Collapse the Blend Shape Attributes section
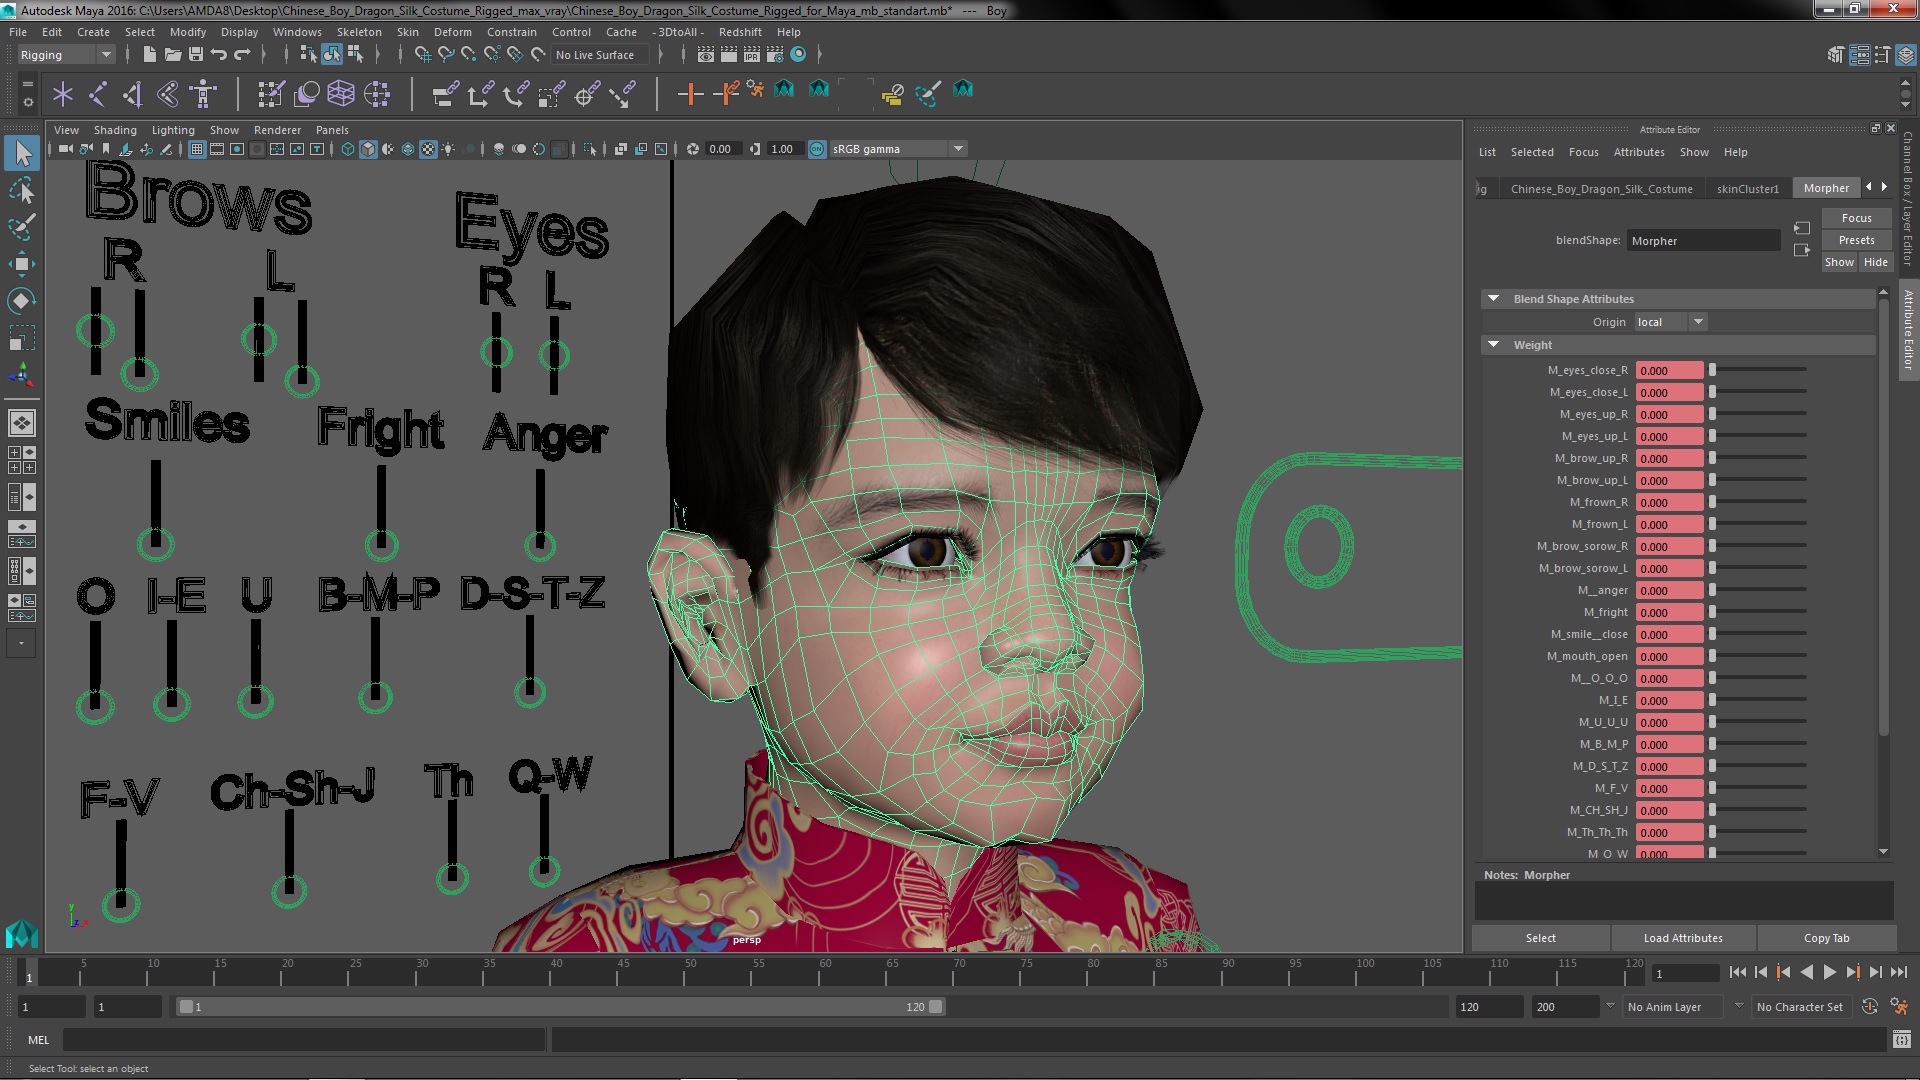 tap(1493, 299)
